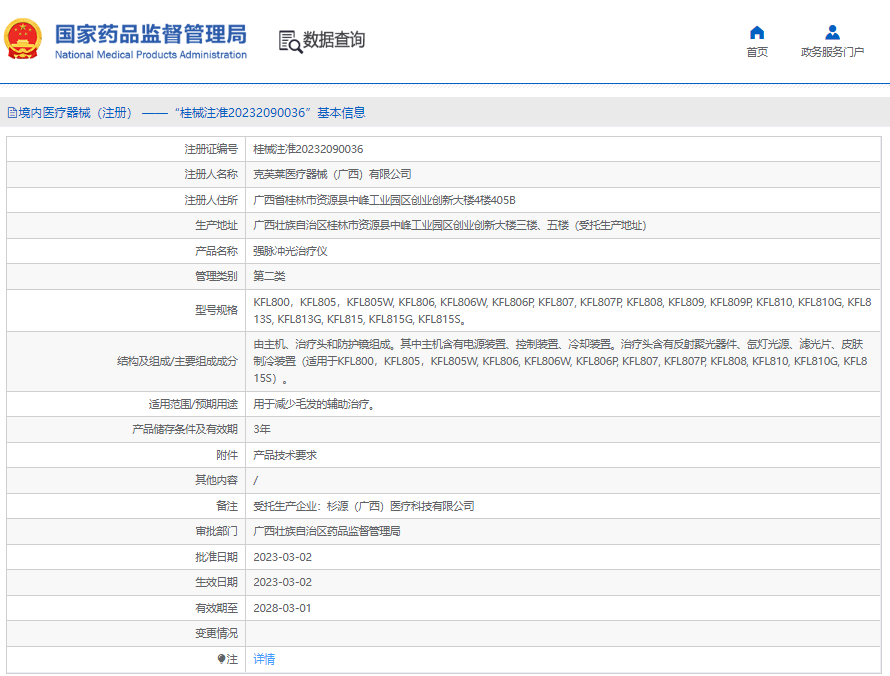
Task: Click the 注册证编号 row label
Action: click(211, 149)
